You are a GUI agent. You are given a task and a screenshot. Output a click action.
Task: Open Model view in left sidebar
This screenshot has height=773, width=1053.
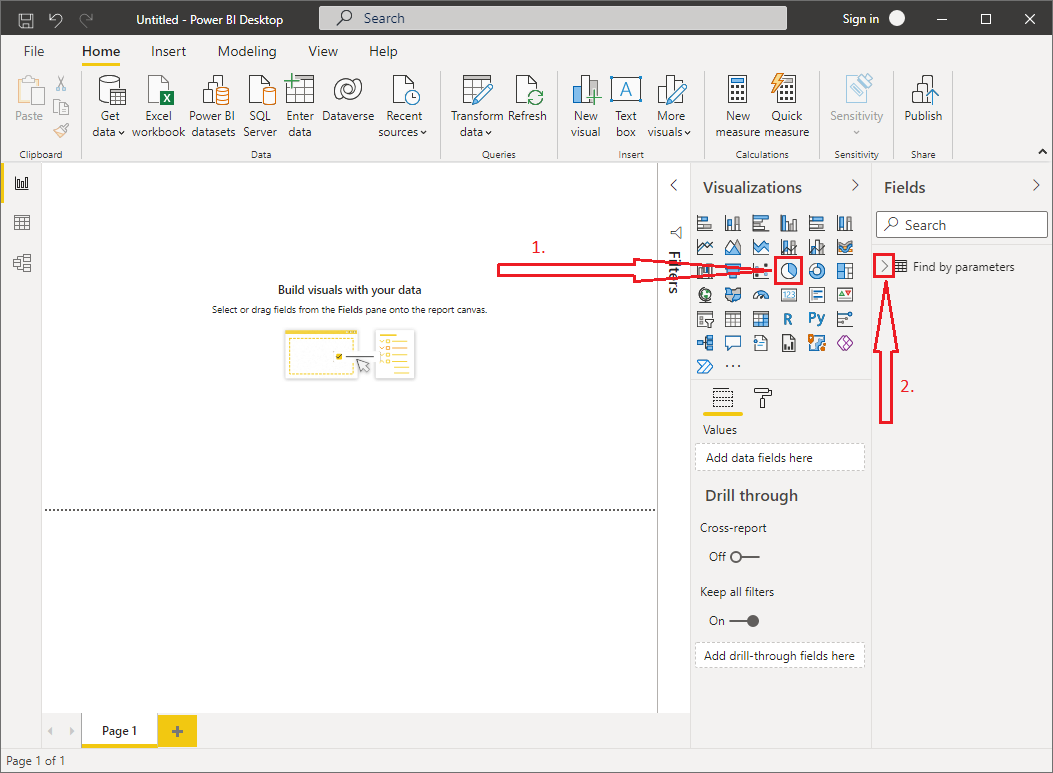[x=21, y=263]
